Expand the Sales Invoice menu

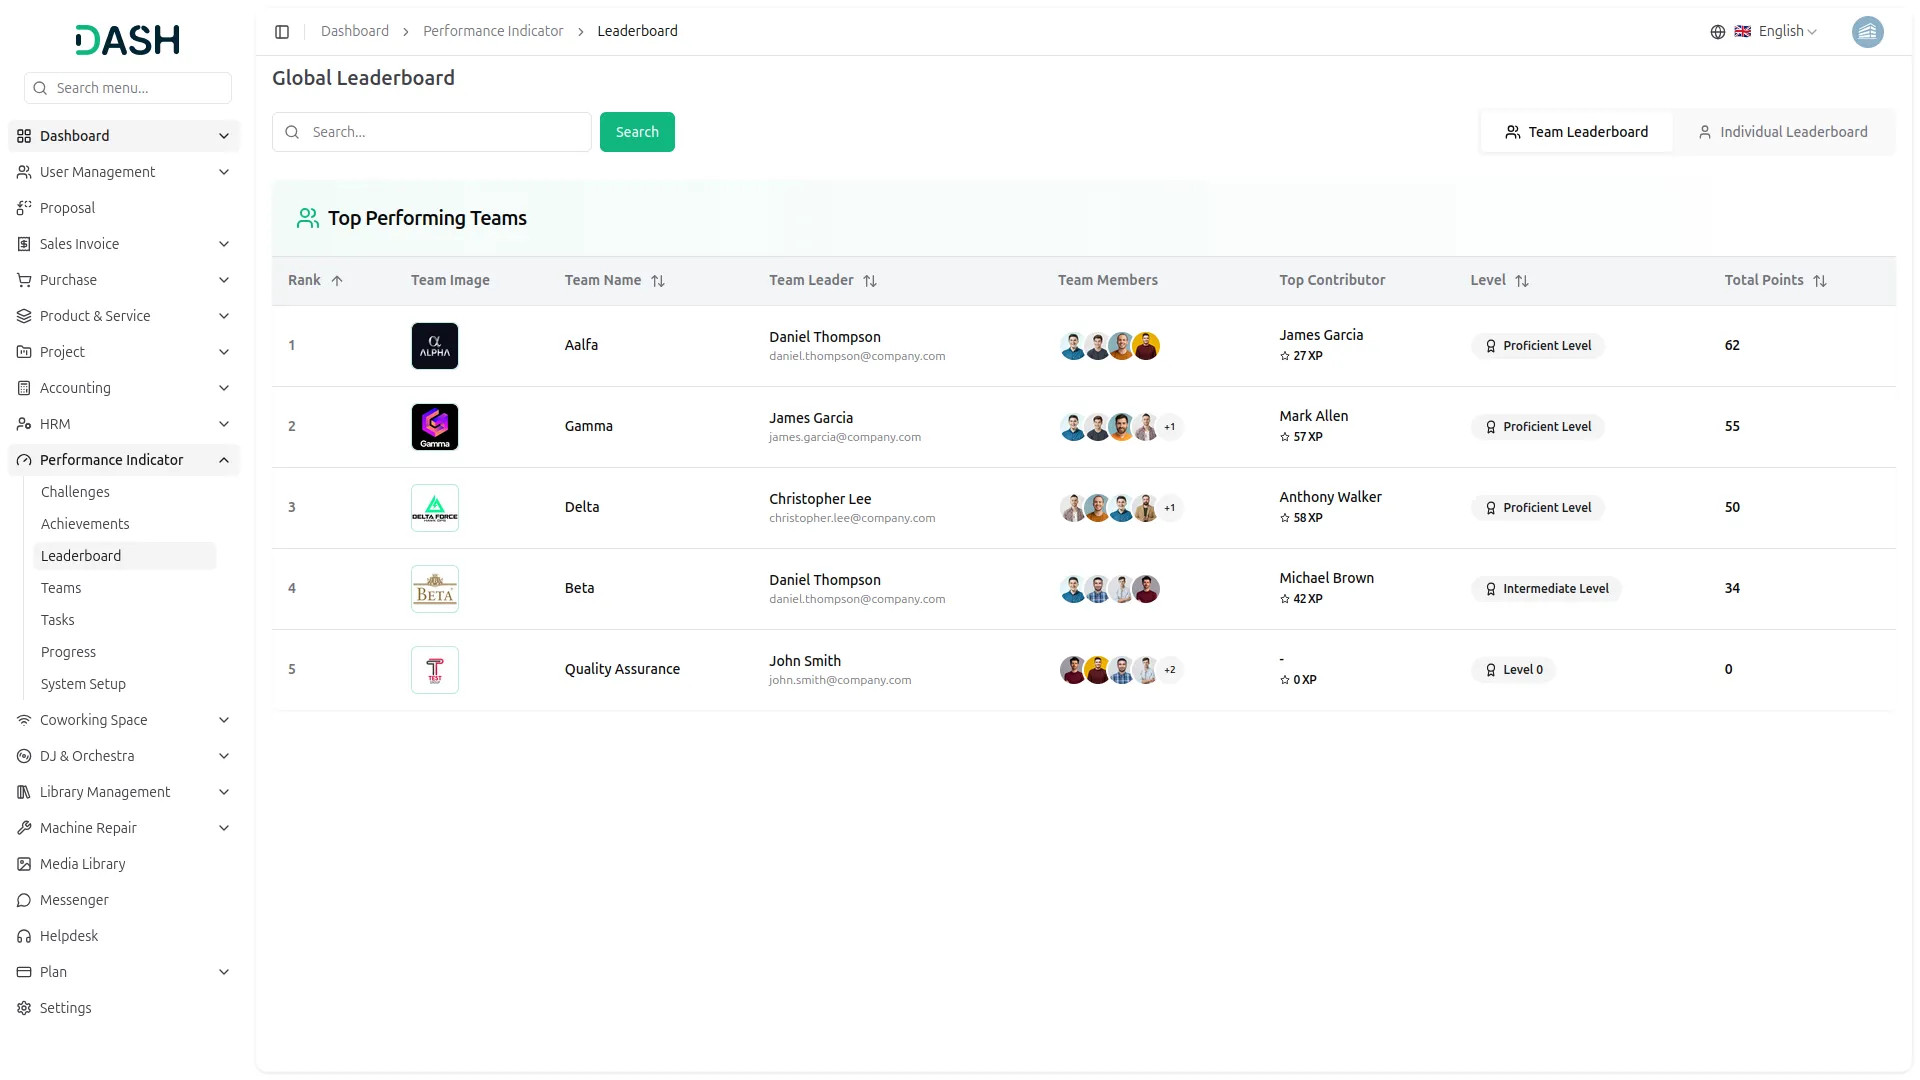tap(124, 244)
